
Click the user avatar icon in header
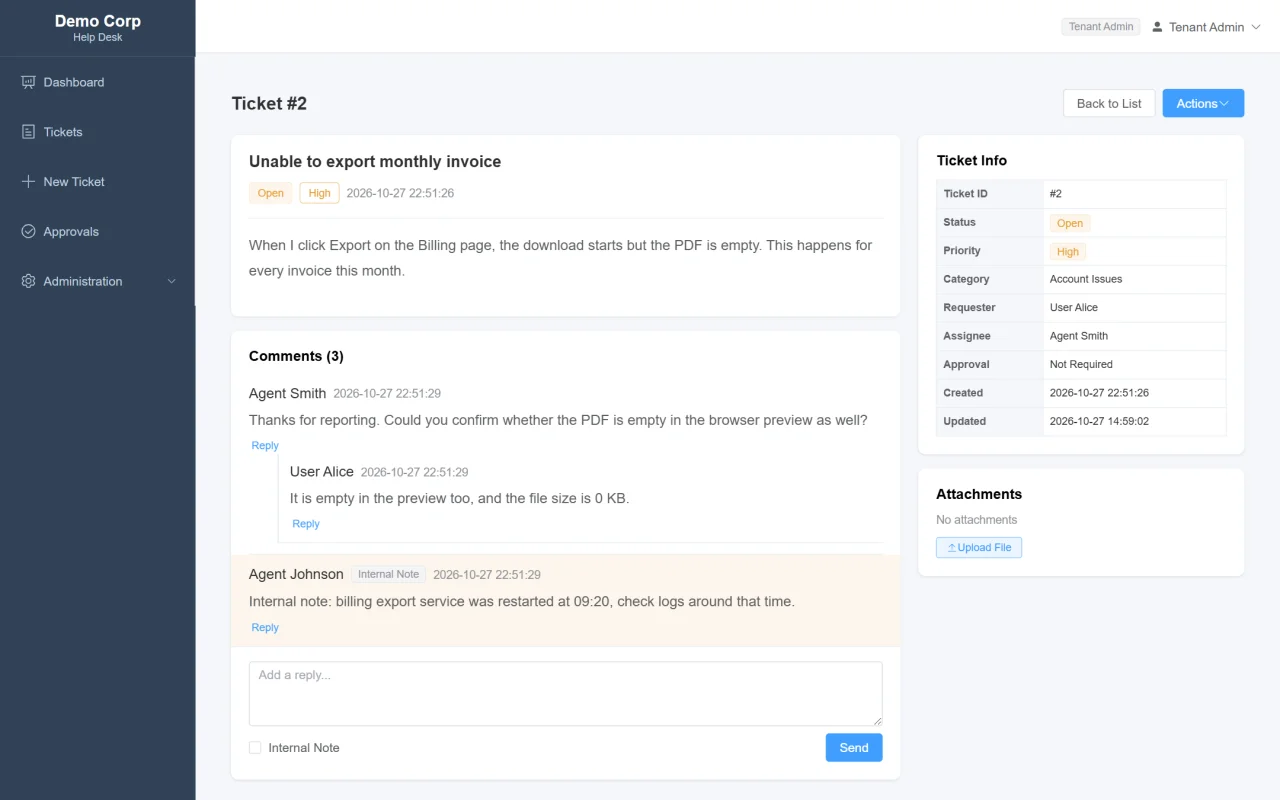[x=1158, y=27]
